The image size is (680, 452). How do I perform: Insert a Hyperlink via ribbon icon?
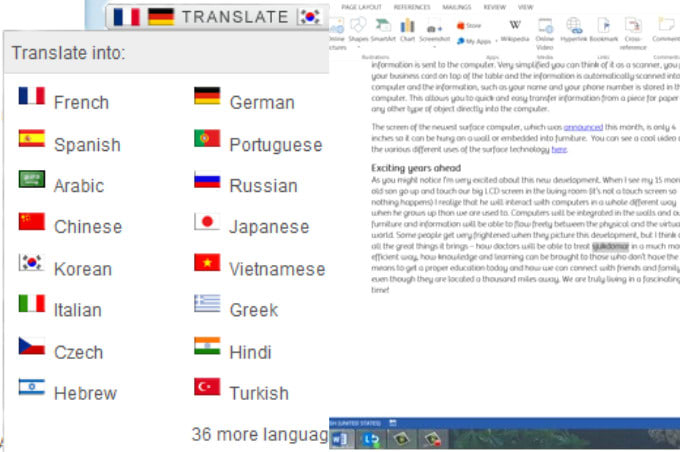pos(575,29)
